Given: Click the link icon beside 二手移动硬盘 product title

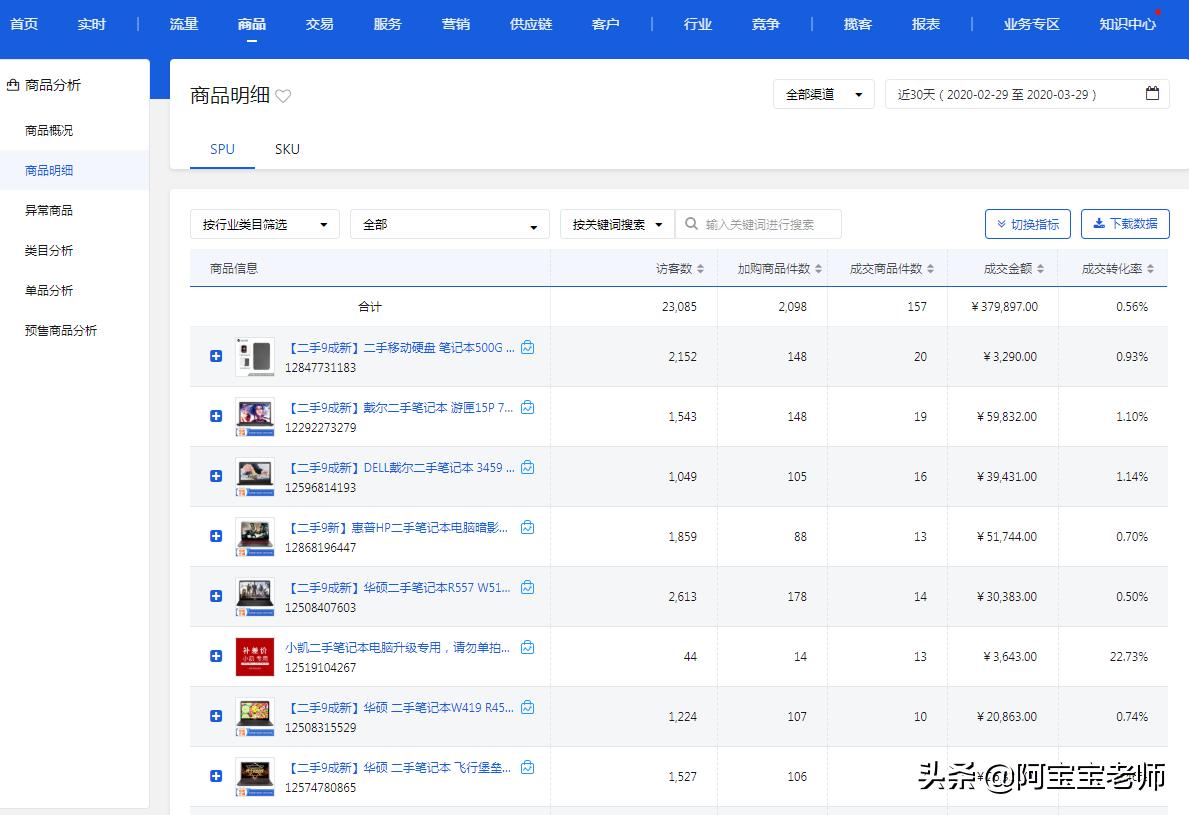Looking at the screenshot, I should (x=527, y=347).
